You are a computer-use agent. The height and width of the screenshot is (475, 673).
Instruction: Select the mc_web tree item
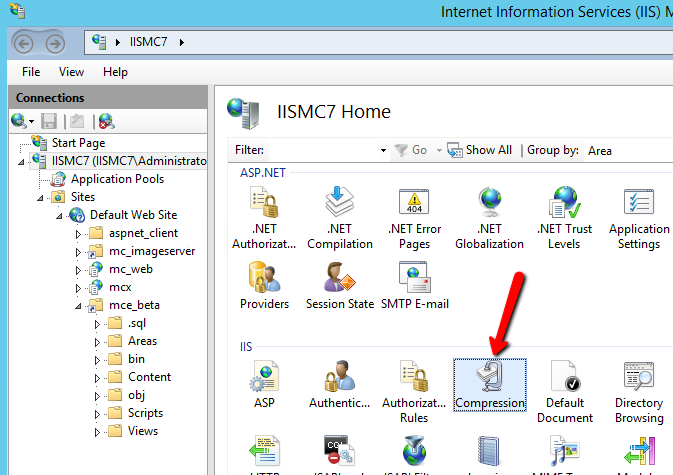(130, 269)
